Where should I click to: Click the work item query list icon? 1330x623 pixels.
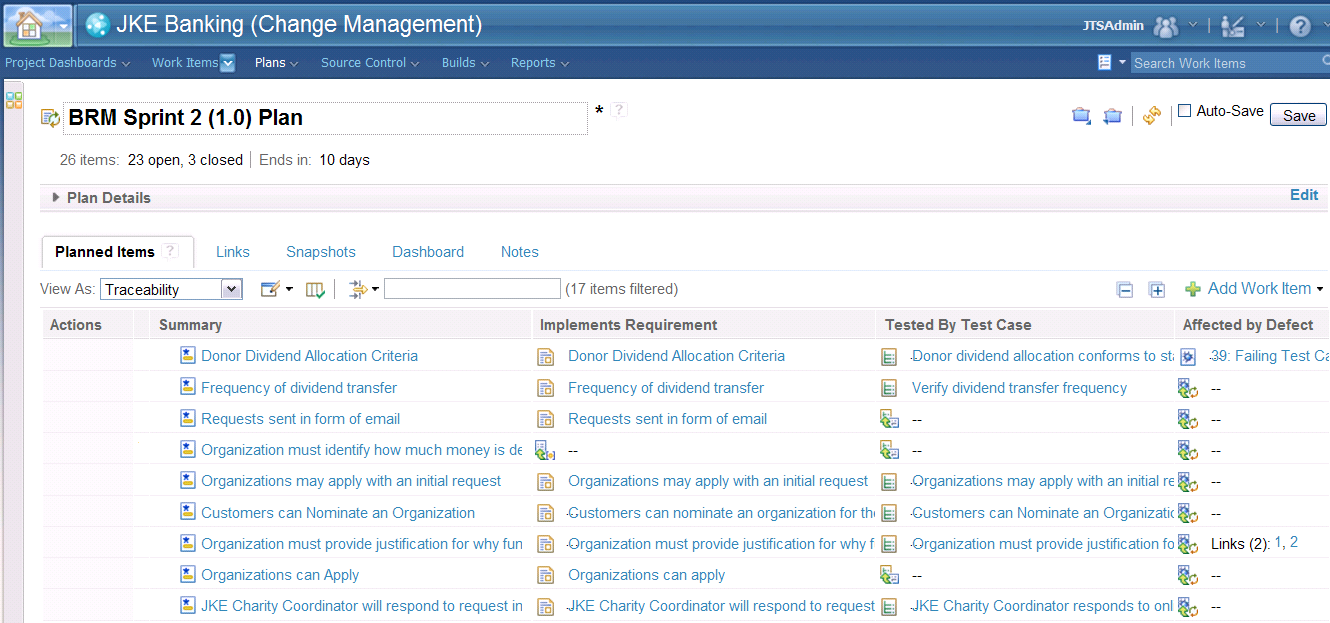pos(1105,62)
